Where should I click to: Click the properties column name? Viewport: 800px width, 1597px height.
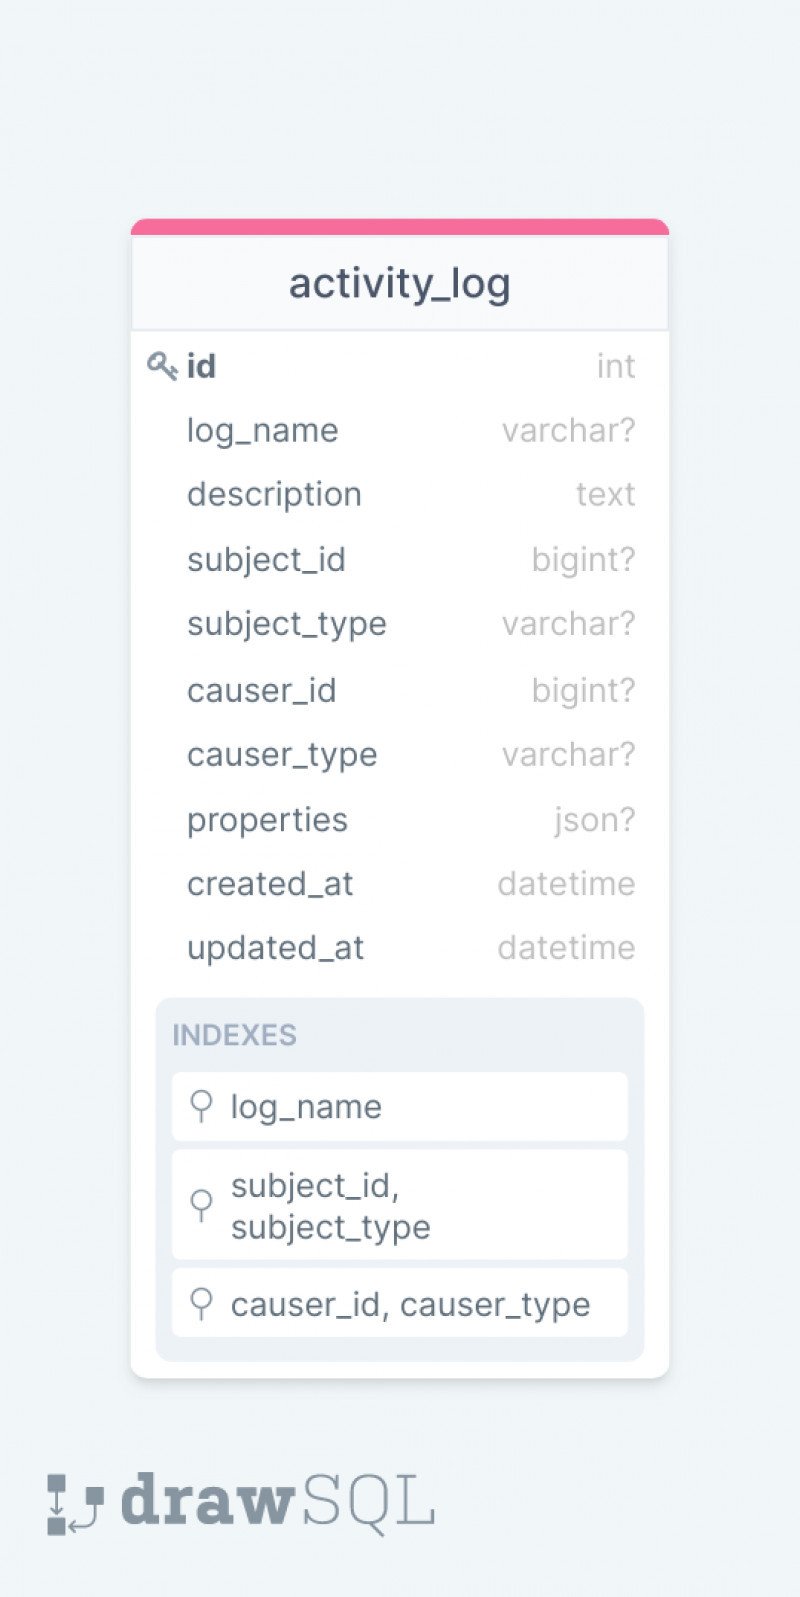(267, 820)
